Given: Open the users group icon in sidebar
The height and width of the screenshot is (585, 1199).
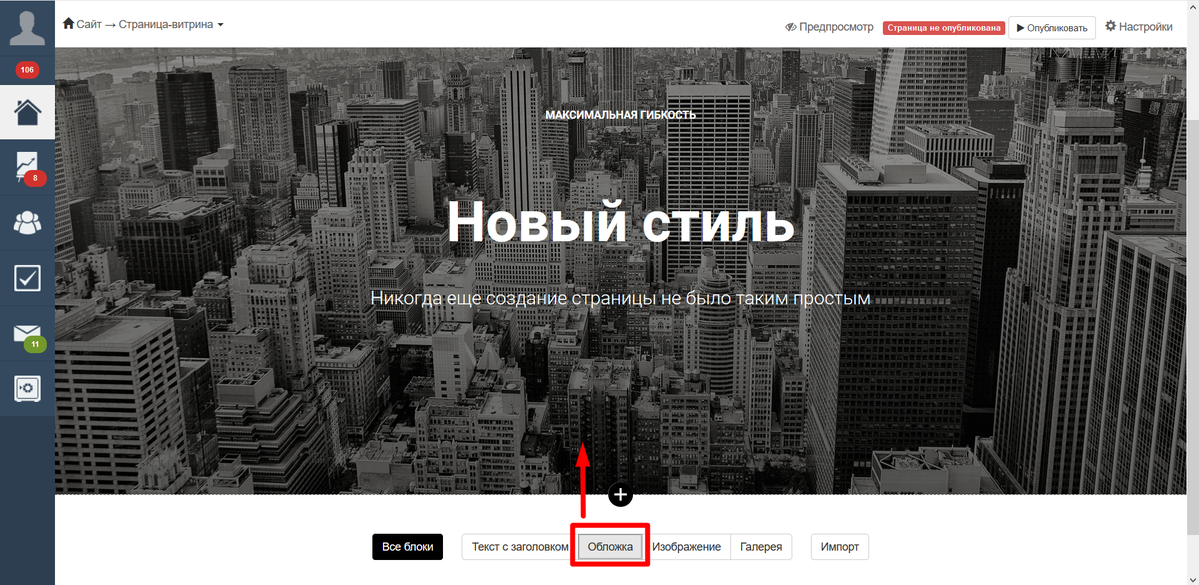Looking at the screenshot, I should 28,223.
